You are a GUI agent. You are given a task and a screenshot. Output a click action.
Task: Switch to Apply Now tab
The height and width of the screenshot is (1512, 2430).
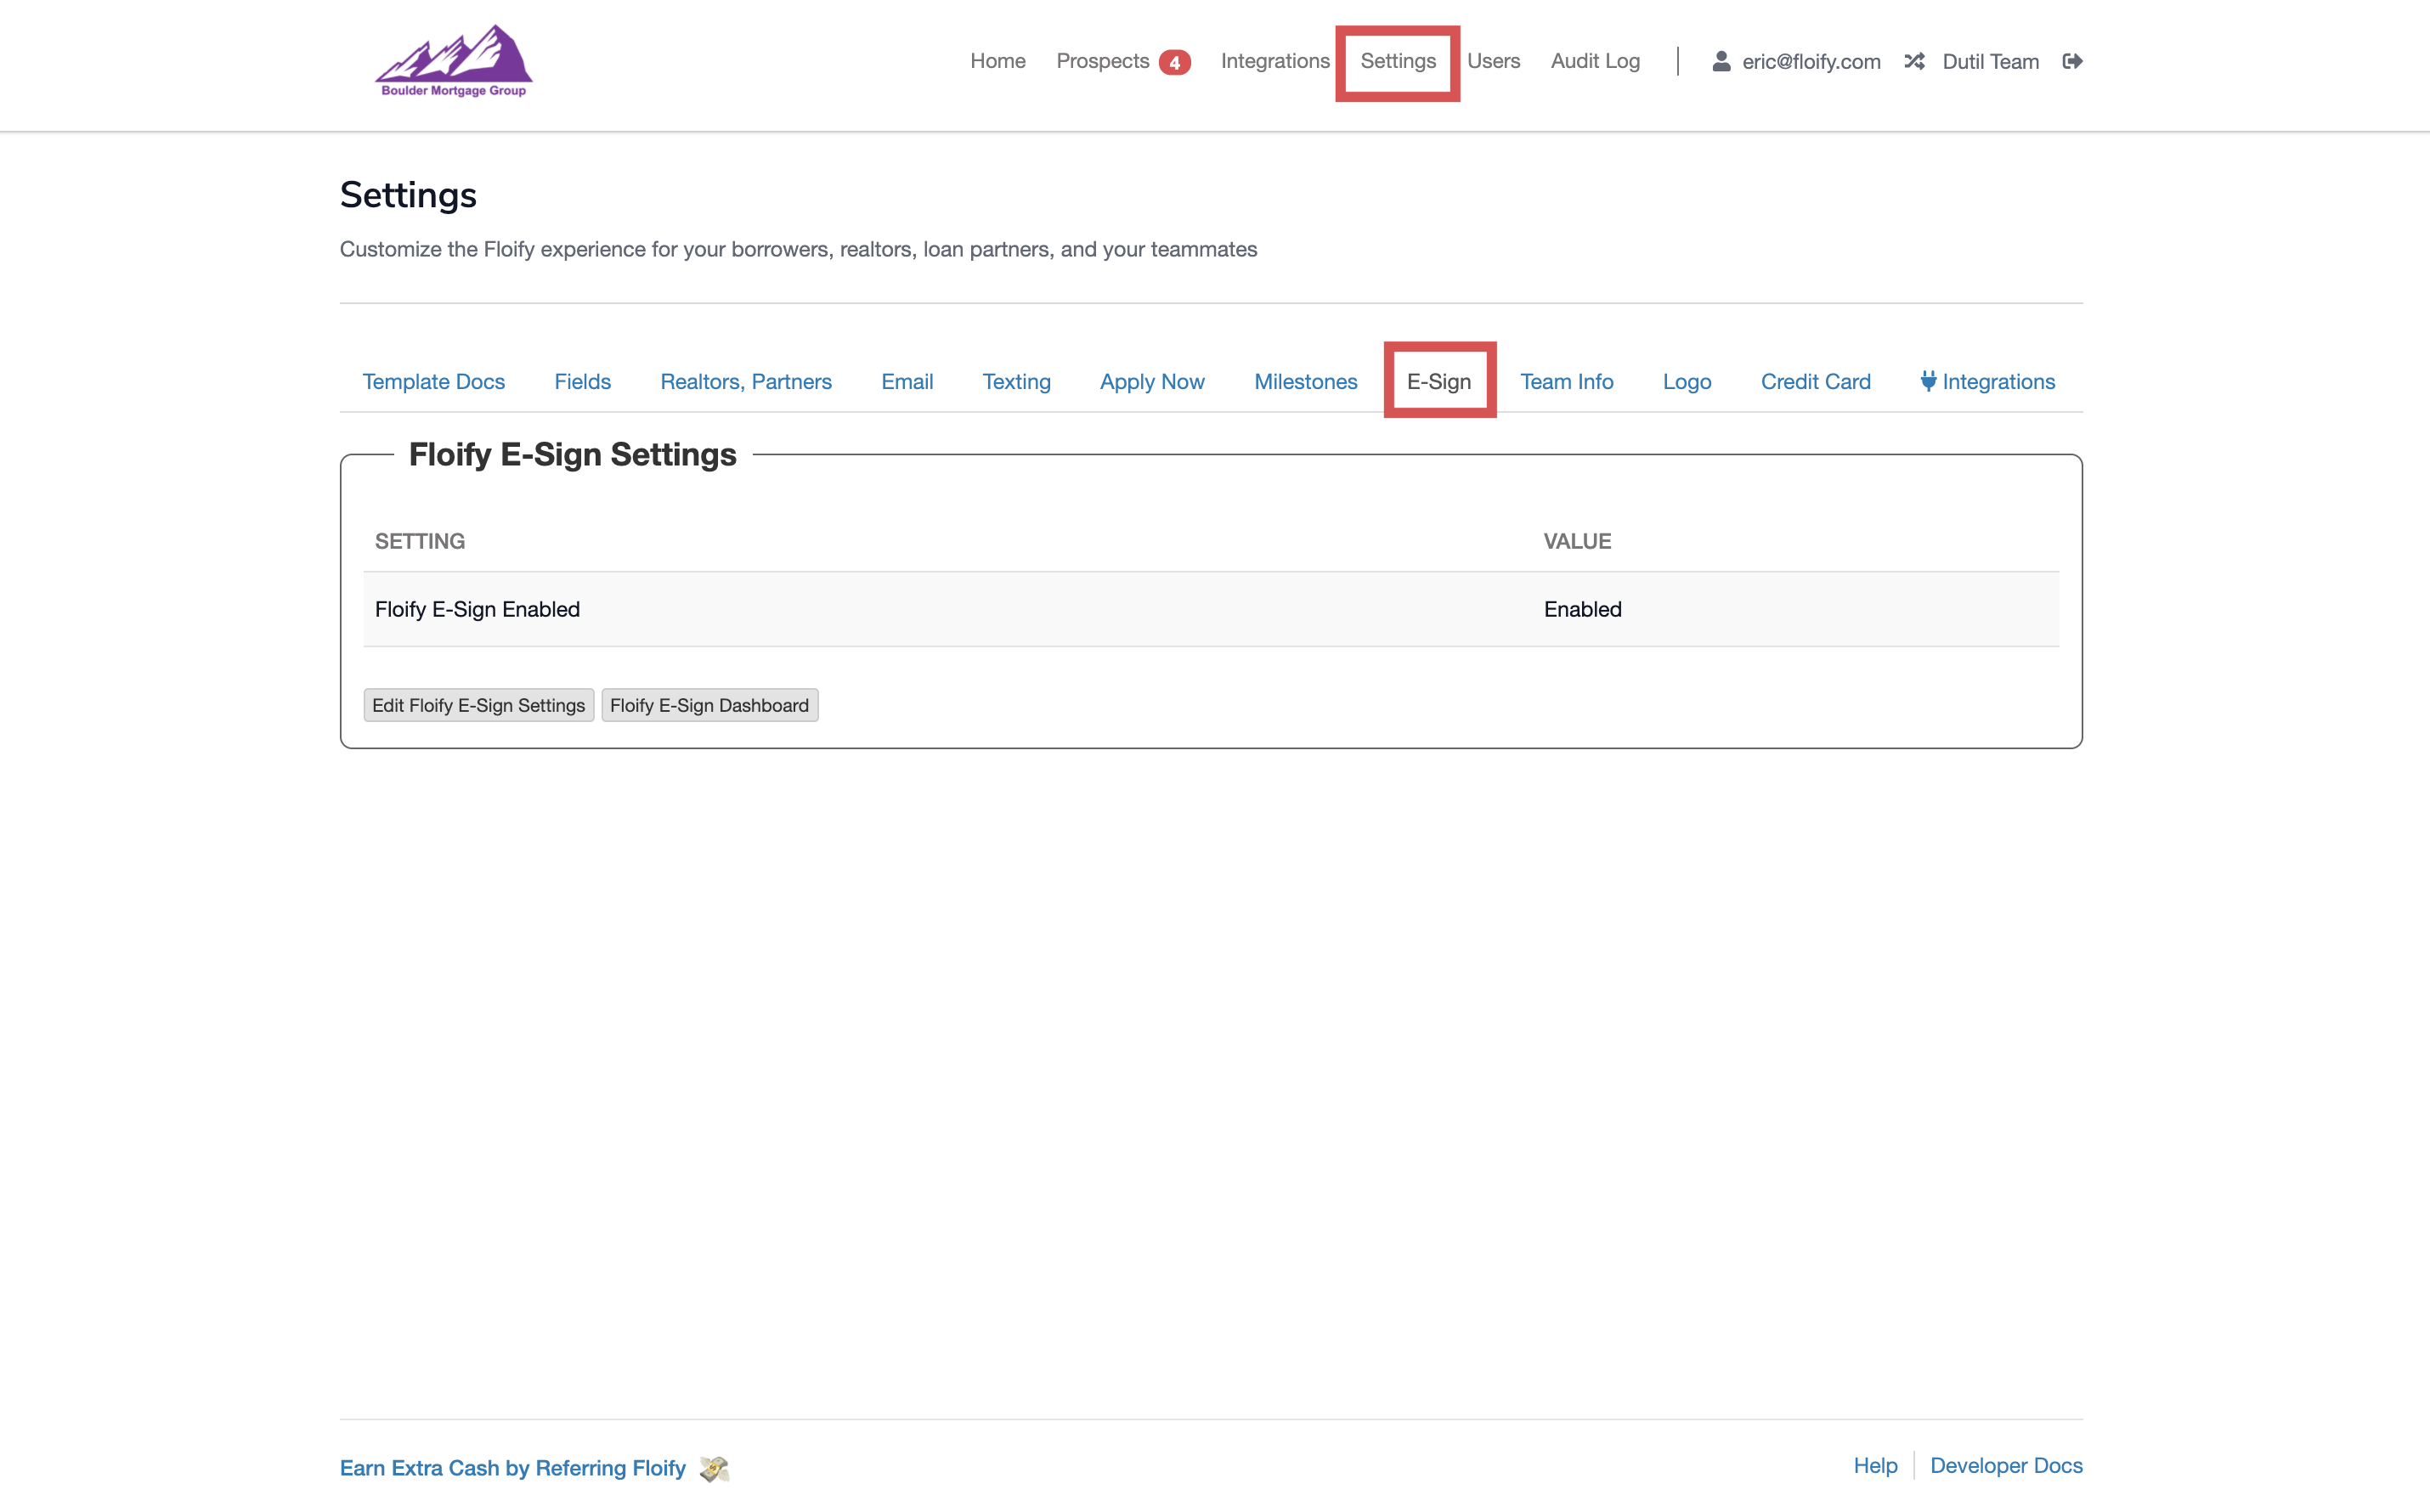coord(1152,381)
